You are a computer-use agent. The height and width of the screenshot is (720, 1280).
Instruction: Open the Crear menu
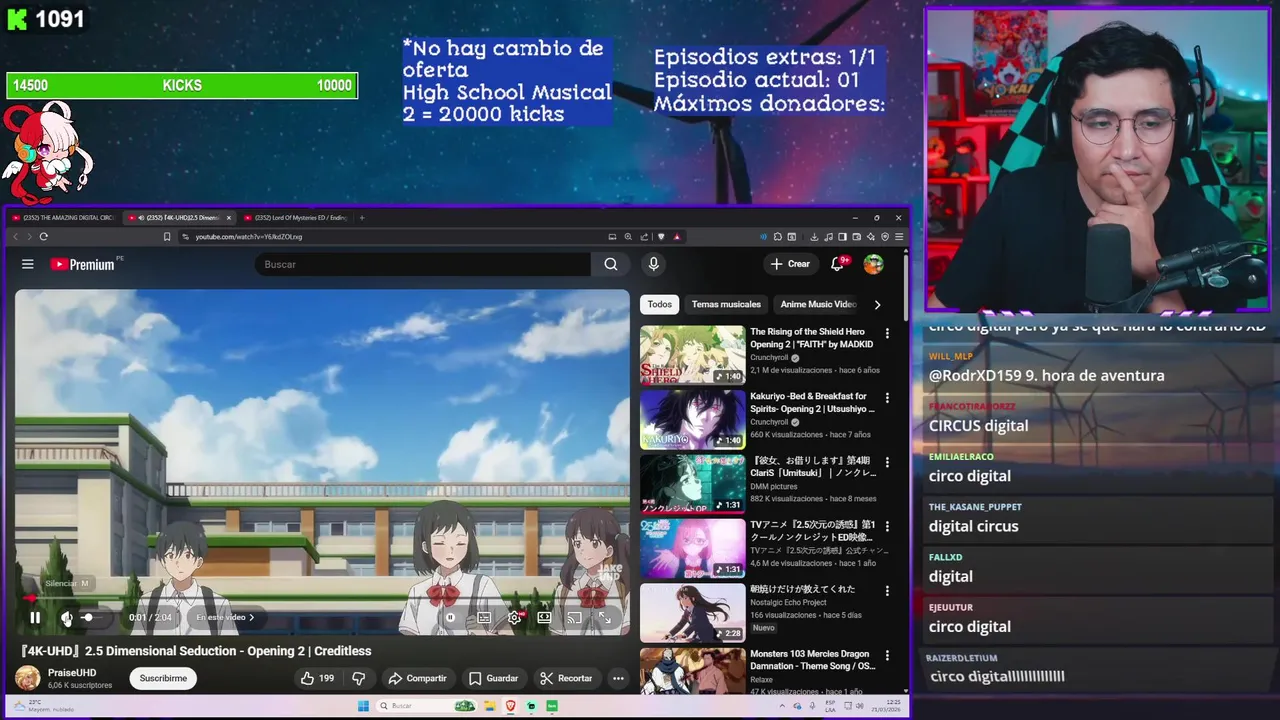[x=790, y=264]
